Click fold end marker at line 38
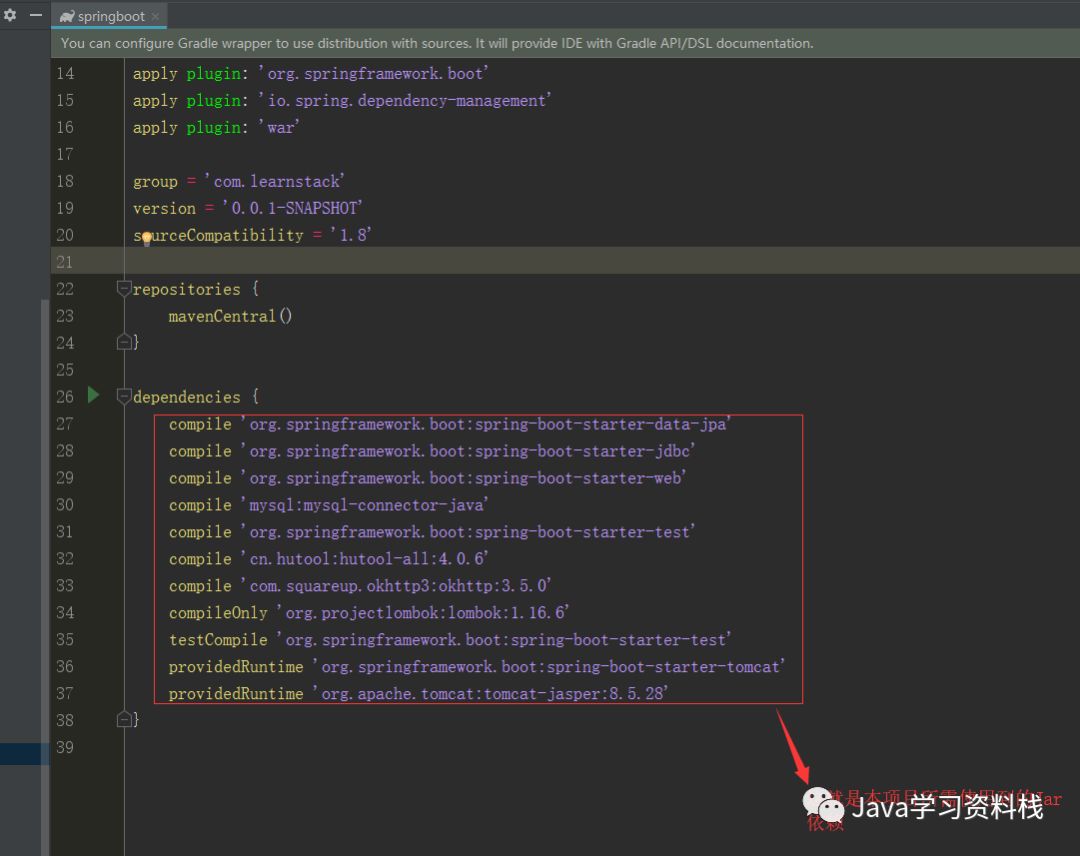 [x=124, y=720]
